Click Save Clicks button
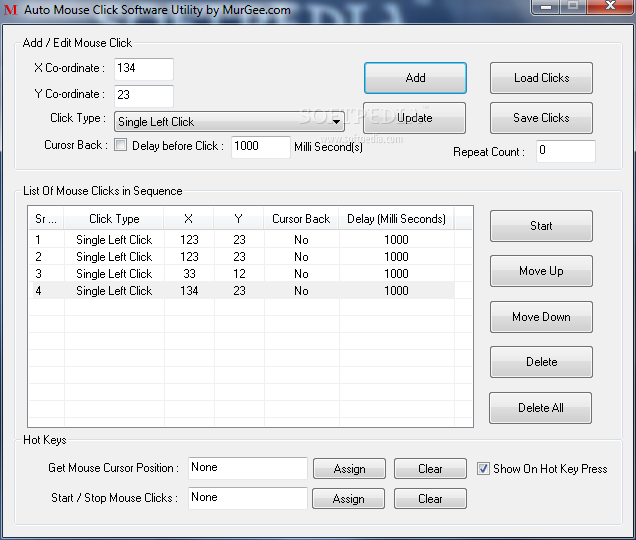This screenshot has height=540, width=636. pos(541,118)
